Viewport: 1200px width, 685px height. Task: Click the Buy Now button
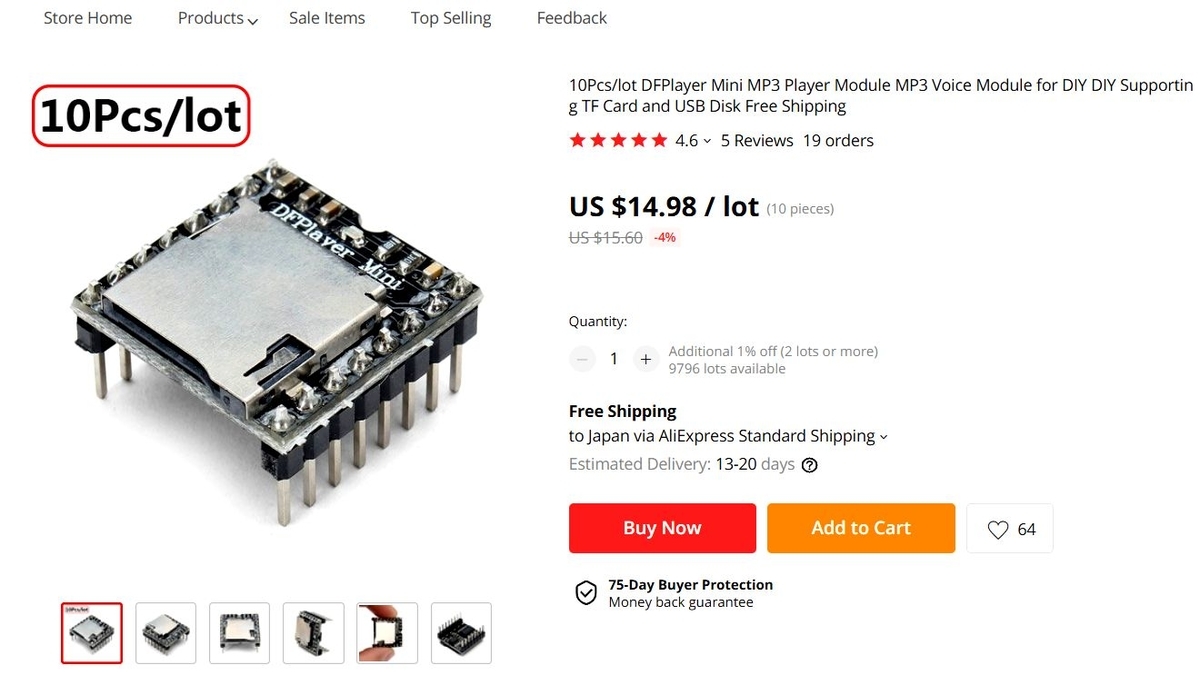coord(662,528)
